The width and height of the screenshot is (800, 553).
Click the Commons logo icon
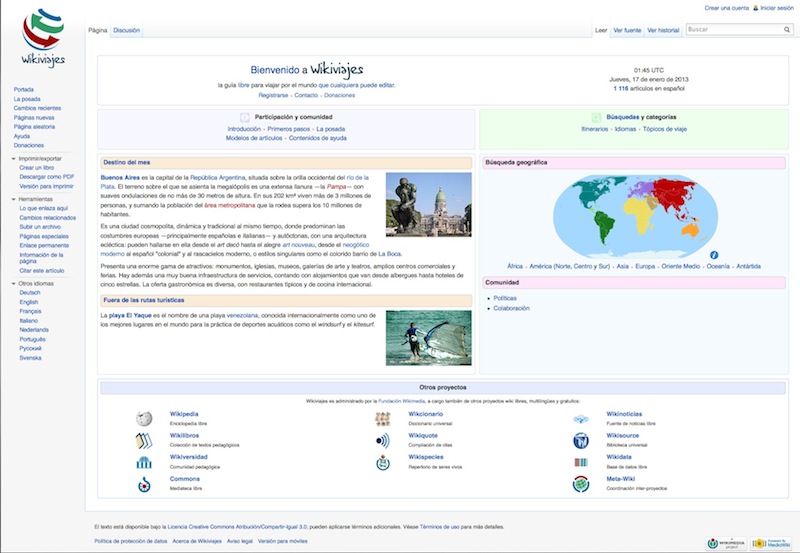[x=144, y=485]
